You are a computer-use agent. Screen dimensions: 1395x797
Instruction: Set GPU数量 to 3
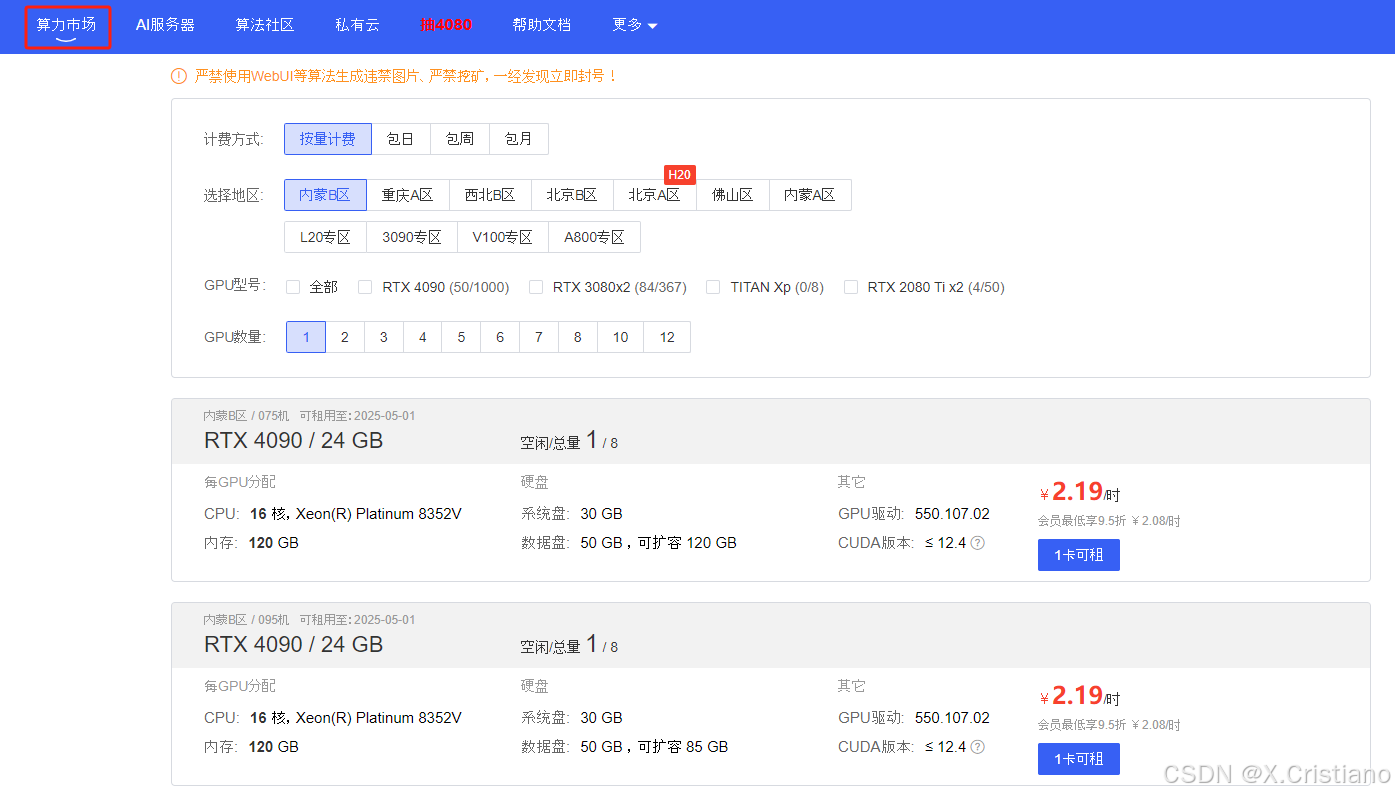coord(384,337)
